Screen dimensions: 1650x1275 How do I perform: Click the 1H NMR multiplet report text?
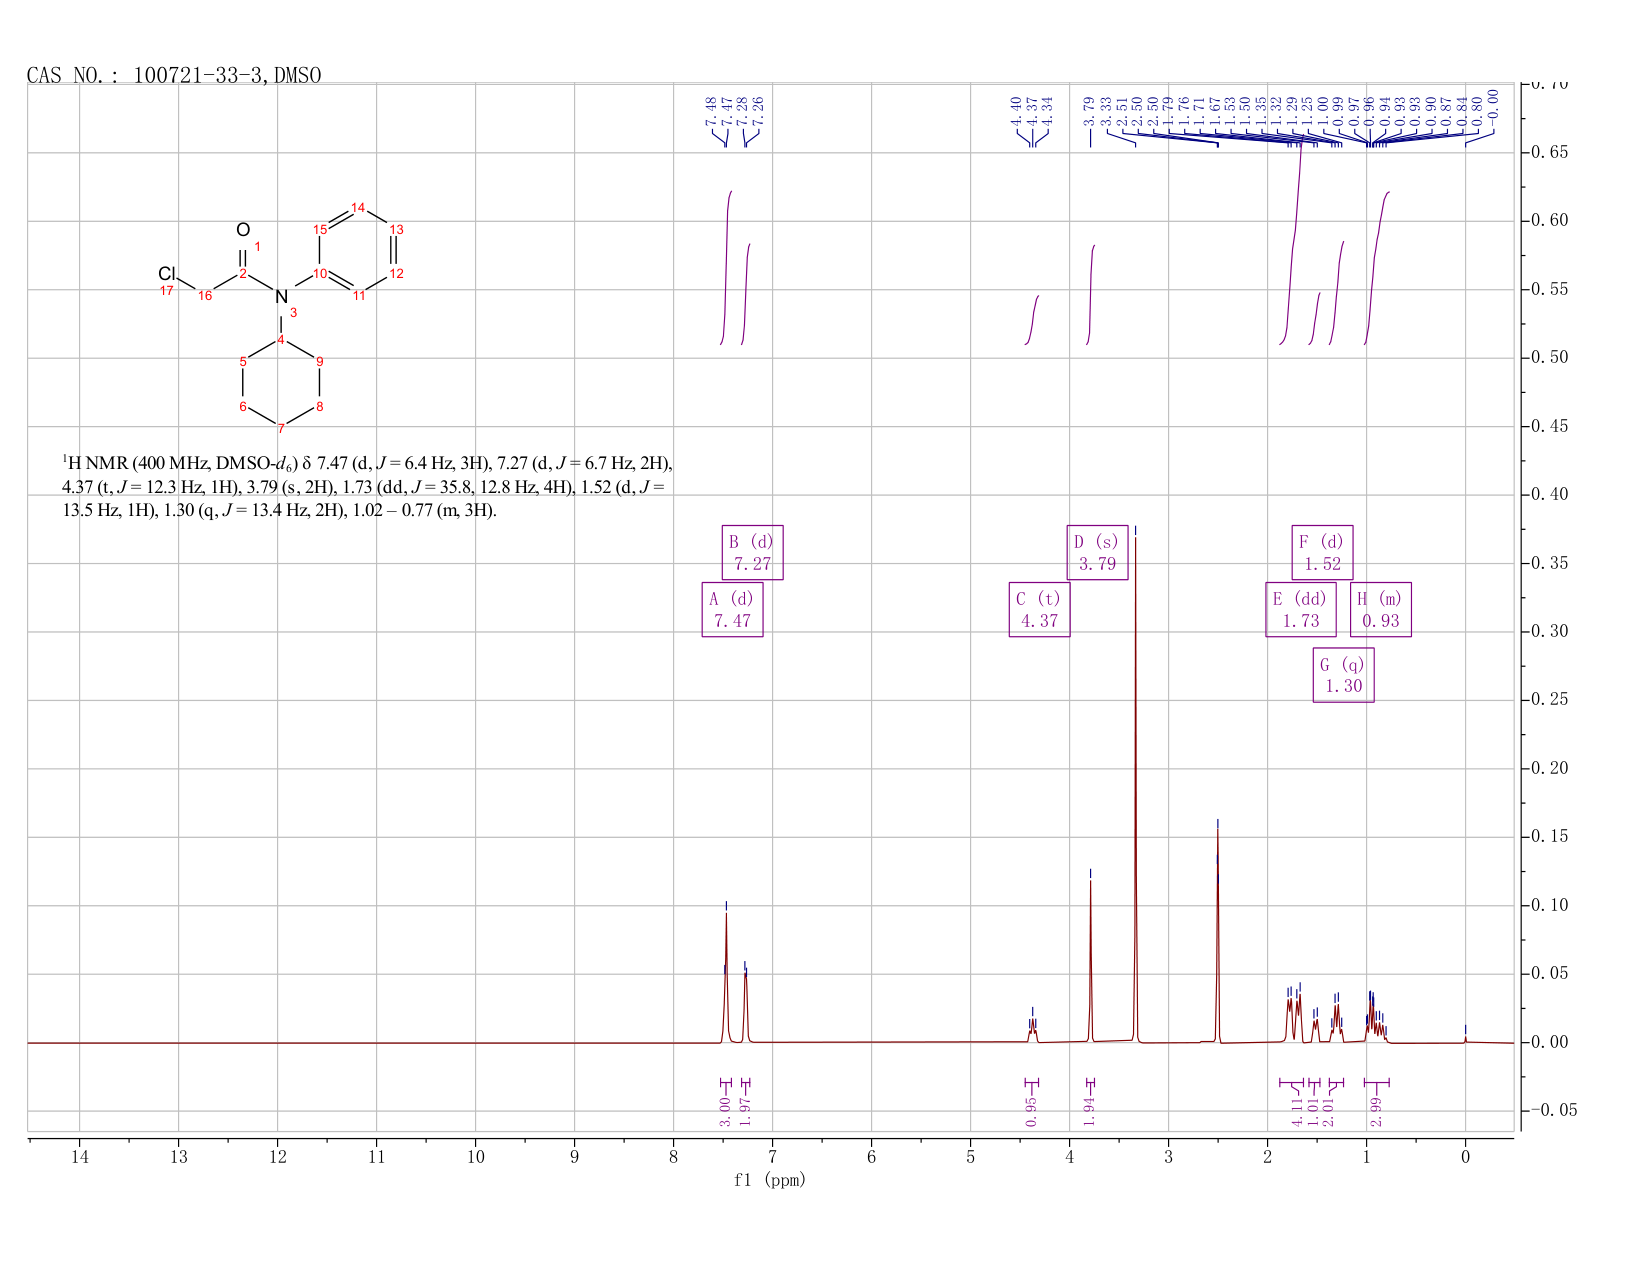367,487
